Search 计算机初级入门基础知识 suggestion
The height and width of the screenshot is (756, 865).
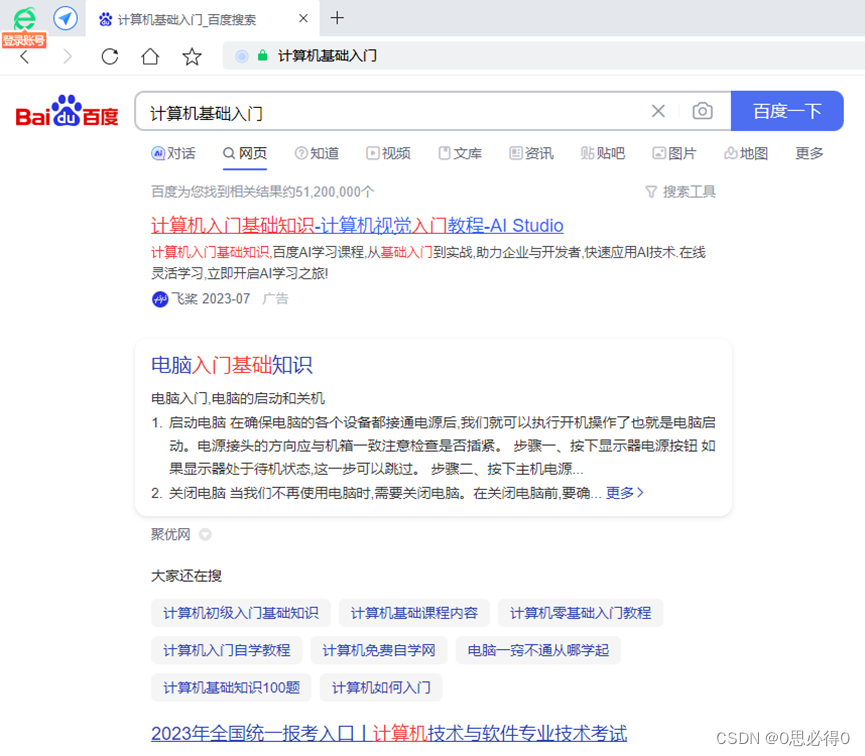point(241,613)
